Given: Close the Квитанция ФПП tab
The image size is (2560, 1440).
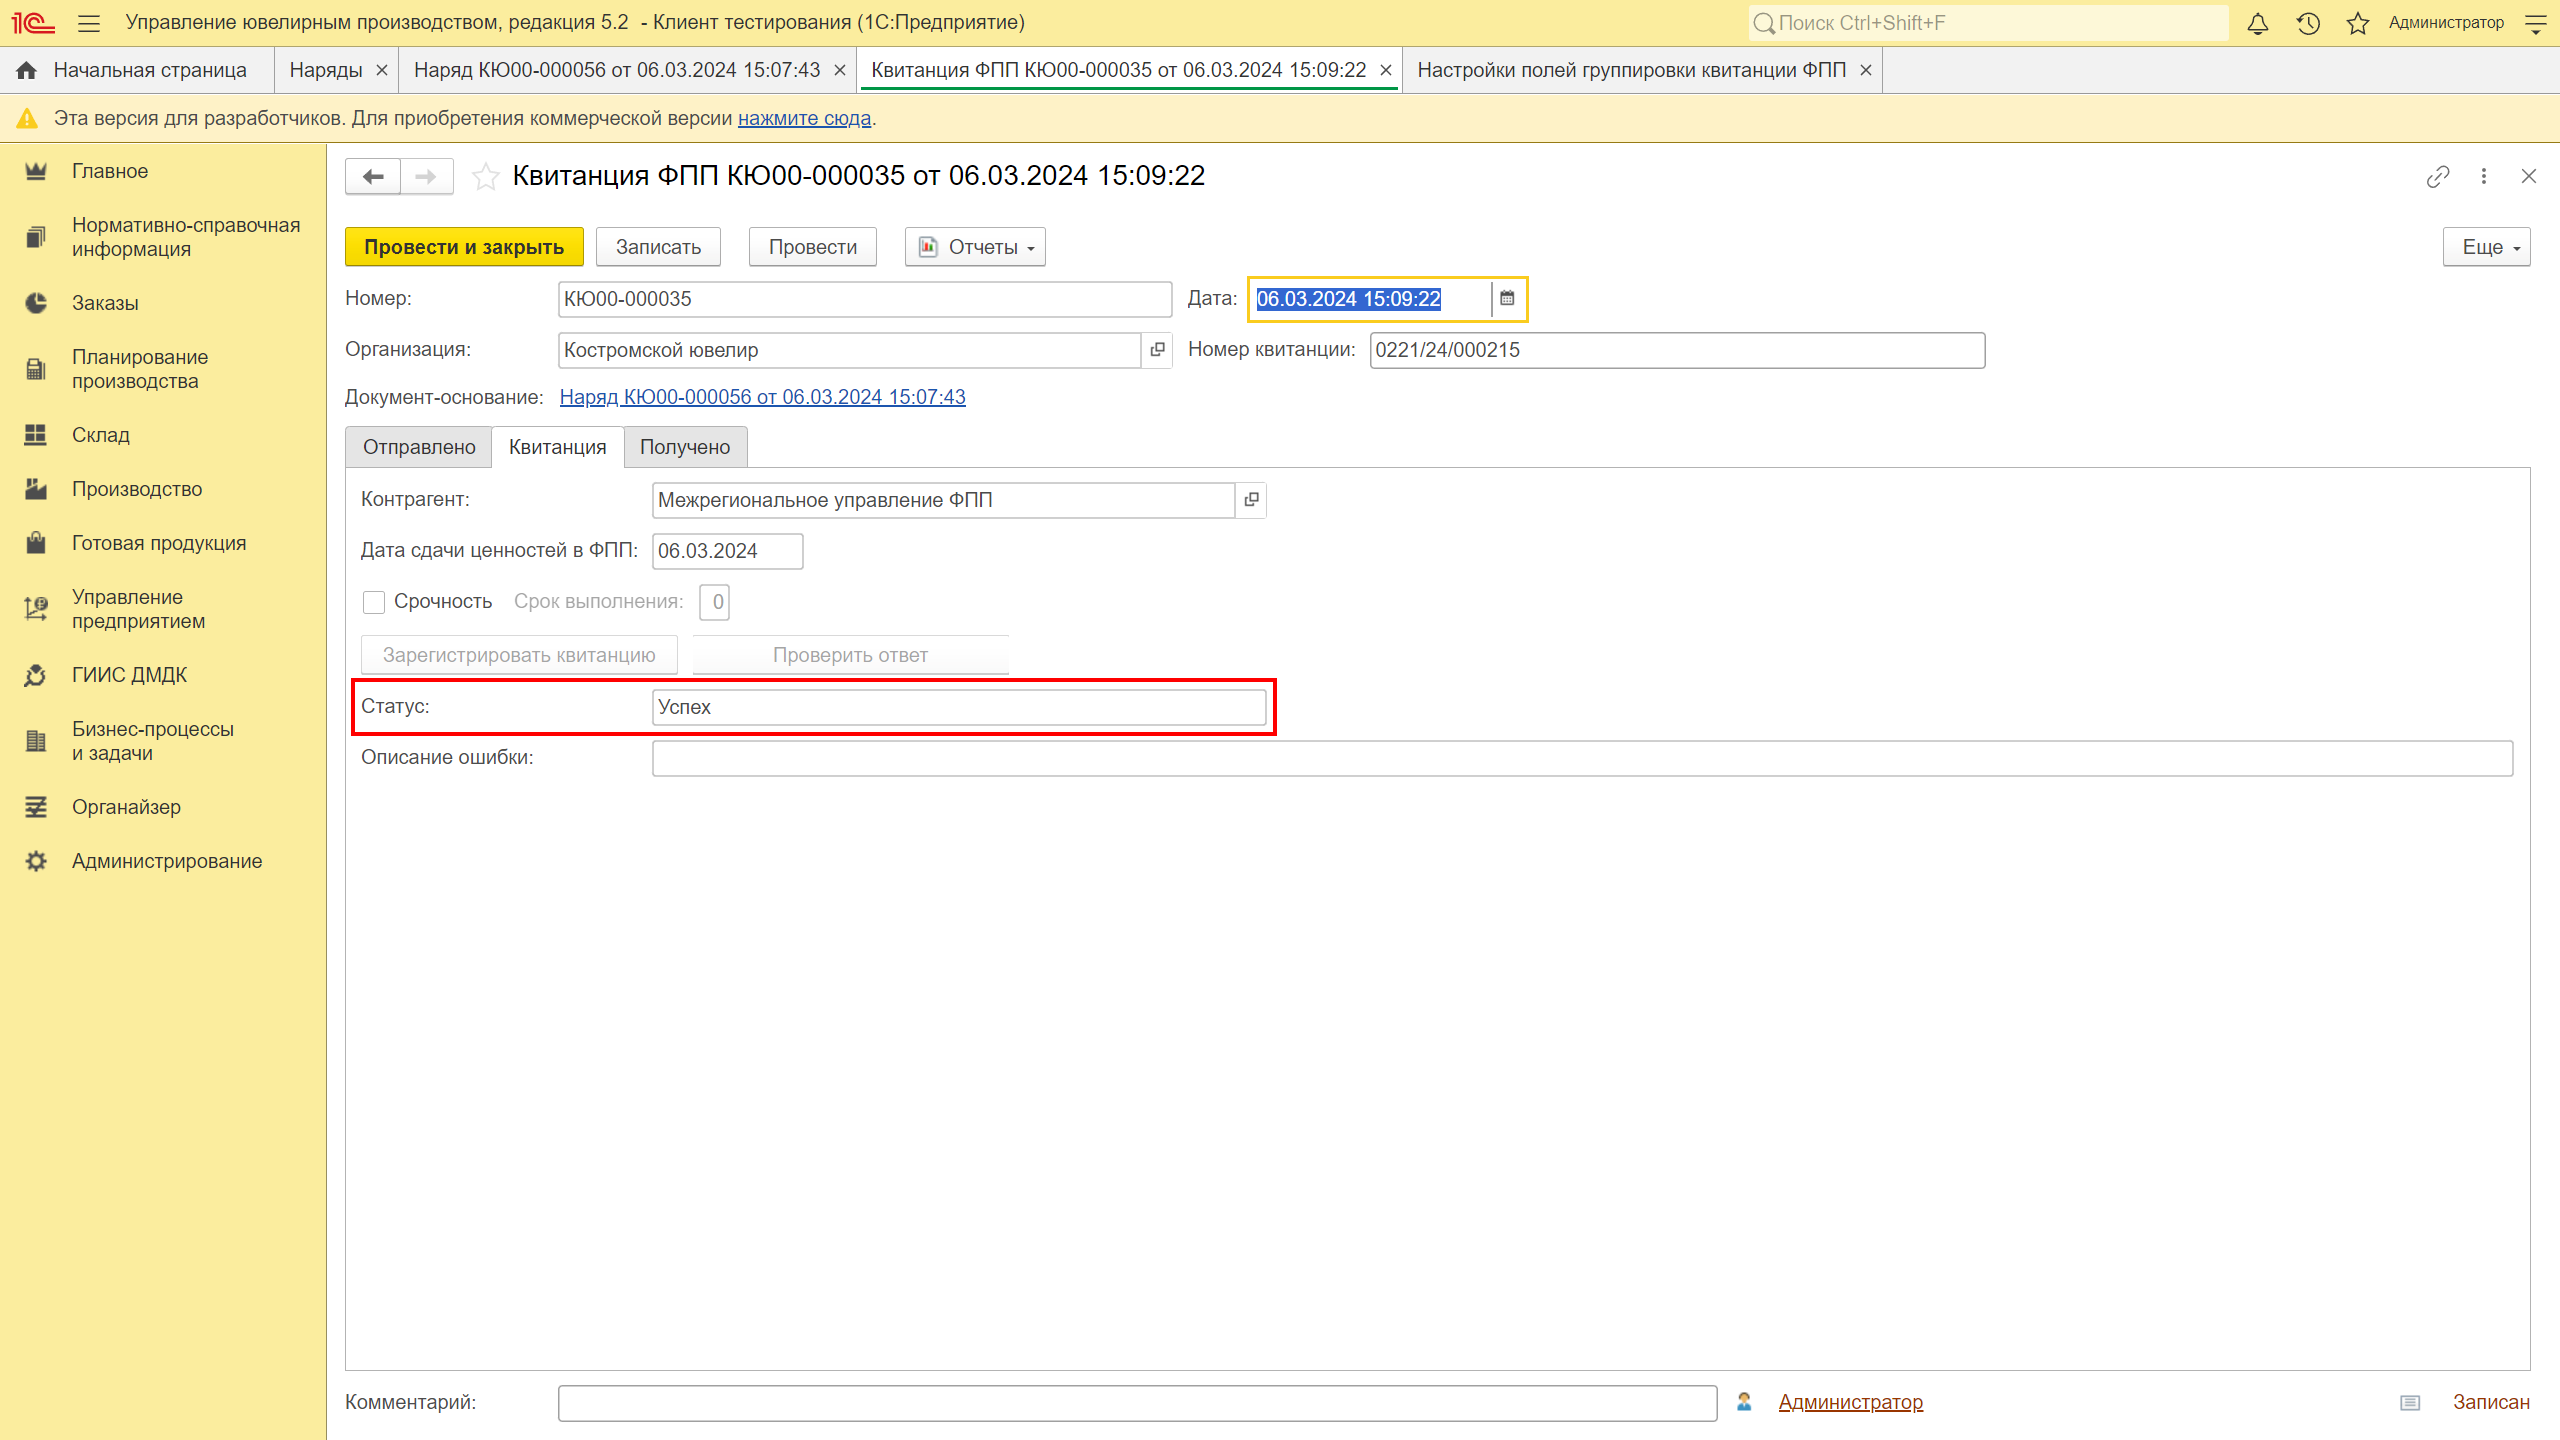Looking at the screenshot, I should 1386,70.
